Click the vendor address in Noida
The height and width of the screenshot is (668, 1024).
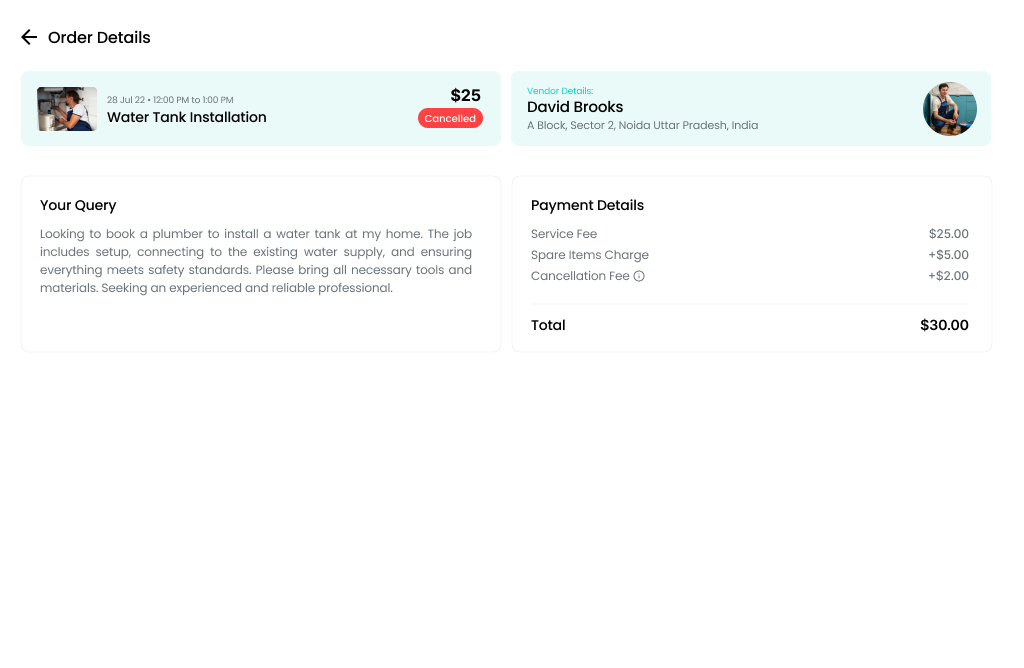point(643,125)
